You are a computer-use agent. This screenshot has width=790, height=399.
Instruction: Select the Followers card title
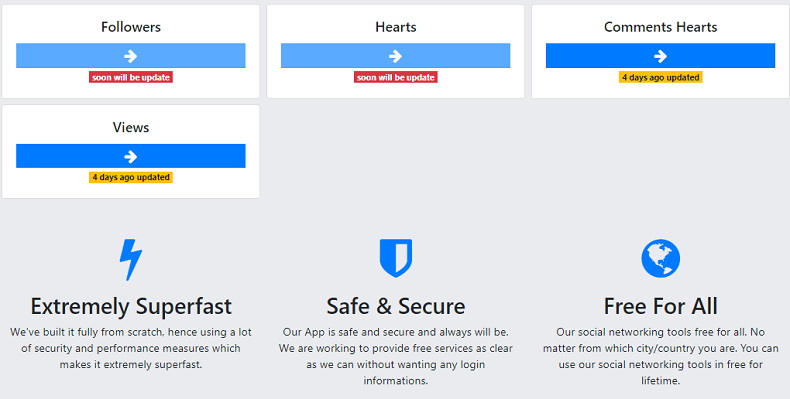[131, 27]
